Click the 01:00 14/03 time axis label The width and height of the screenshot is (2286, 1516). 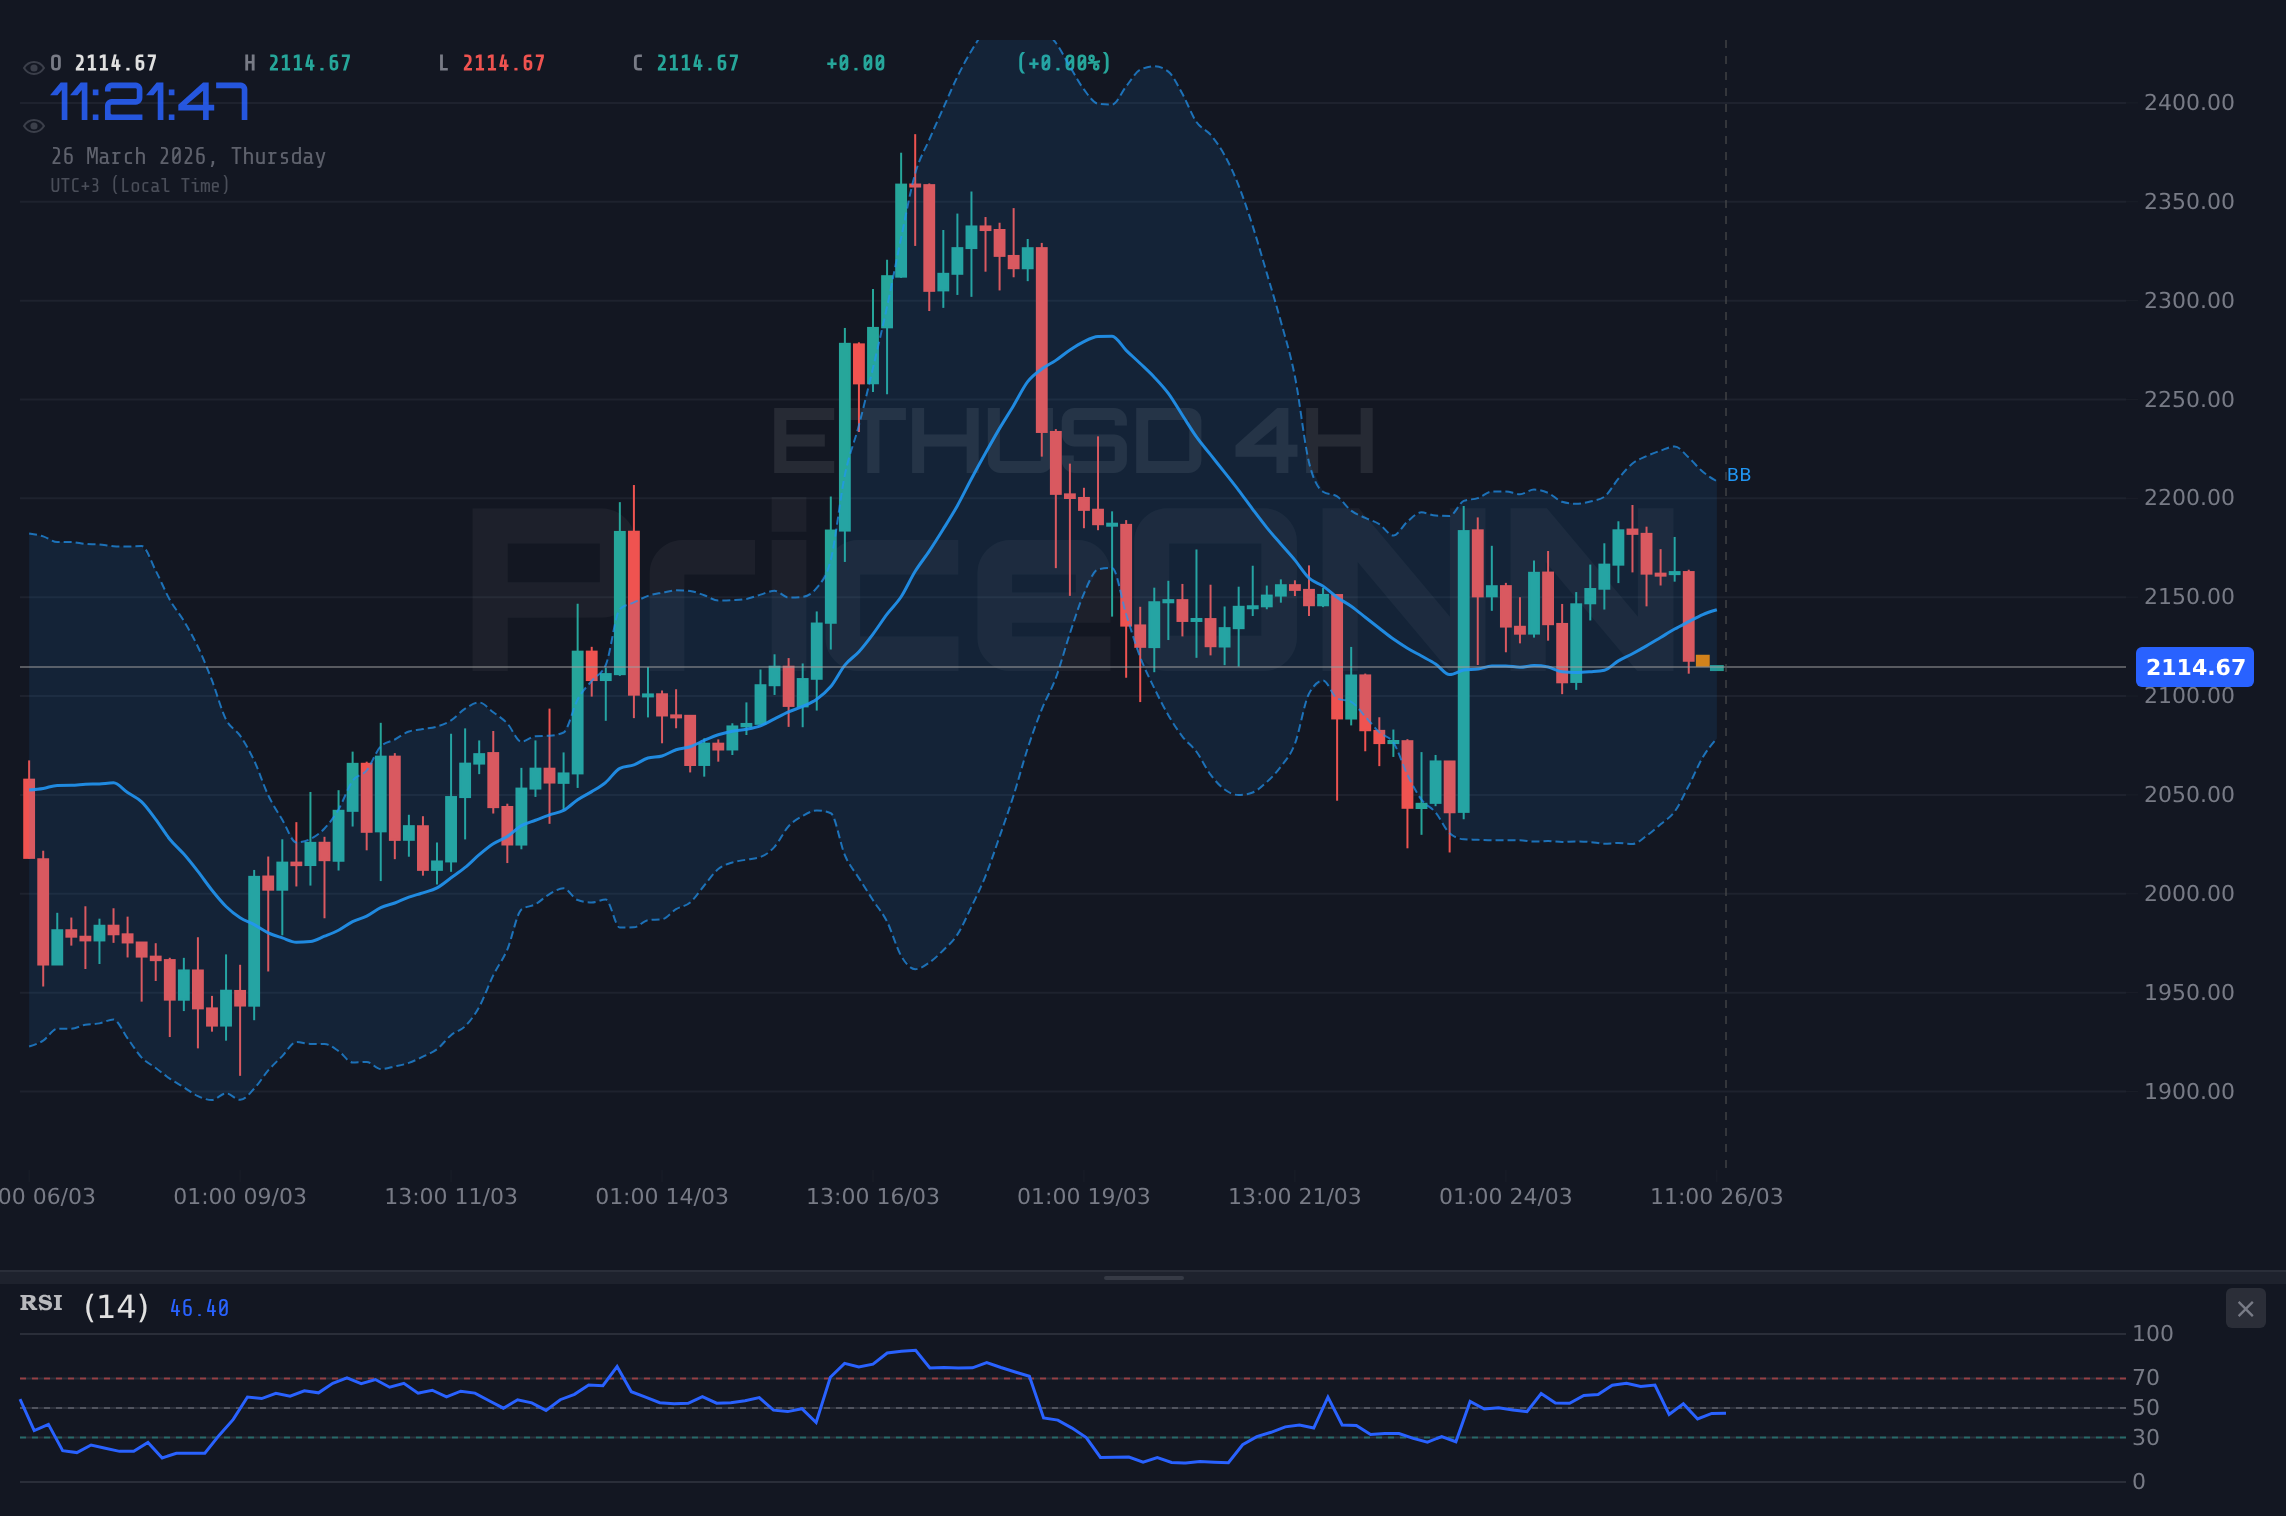[x=663, y=1196]
